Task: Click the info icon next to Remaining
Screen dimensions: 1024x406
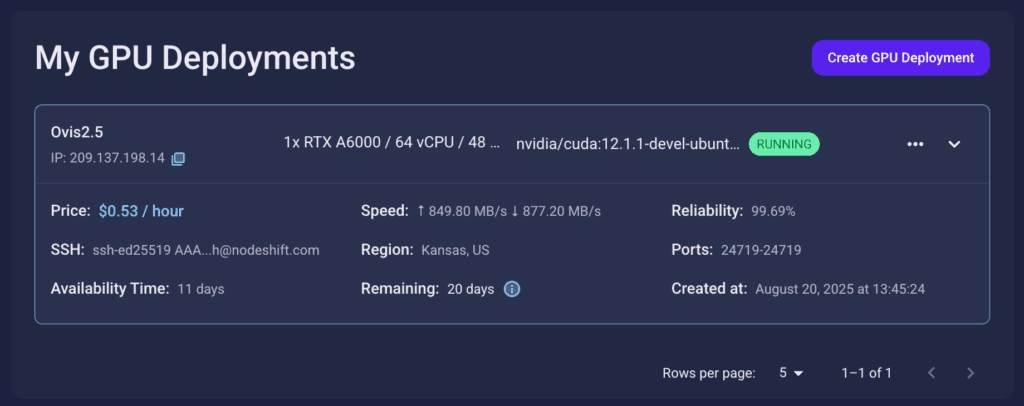Action: pyautogui.click(x=512, y=289)
